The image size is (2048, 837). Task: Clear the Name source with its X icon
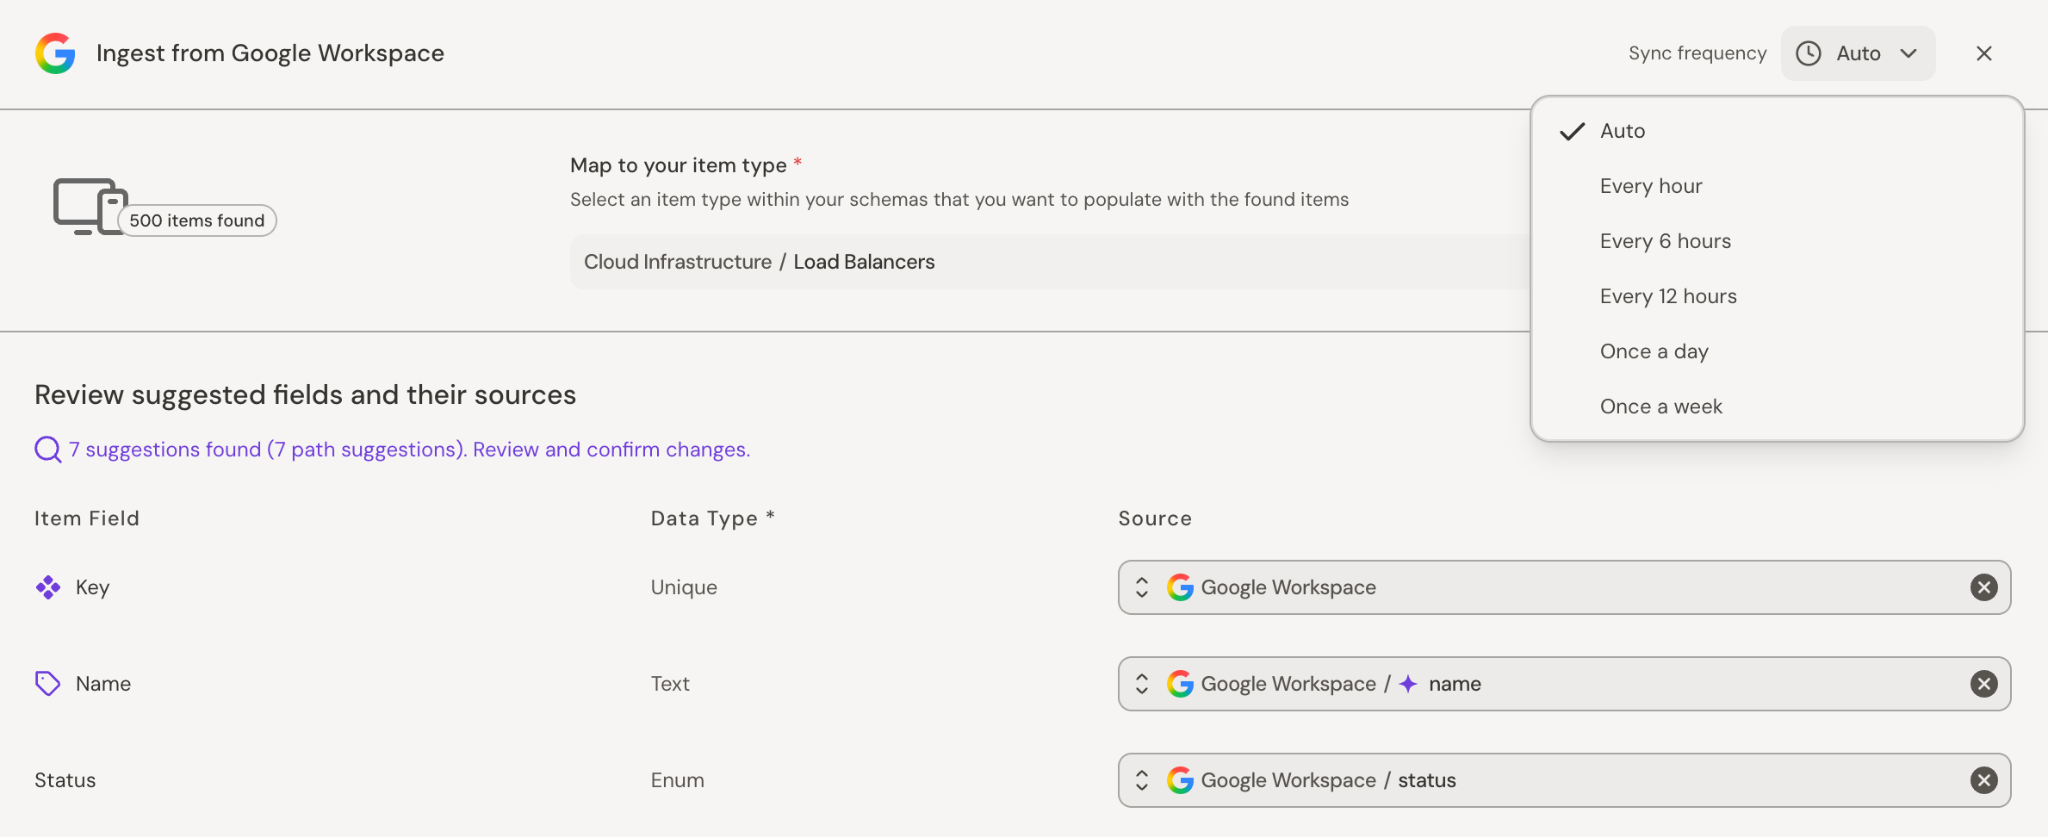[1984, 683]
